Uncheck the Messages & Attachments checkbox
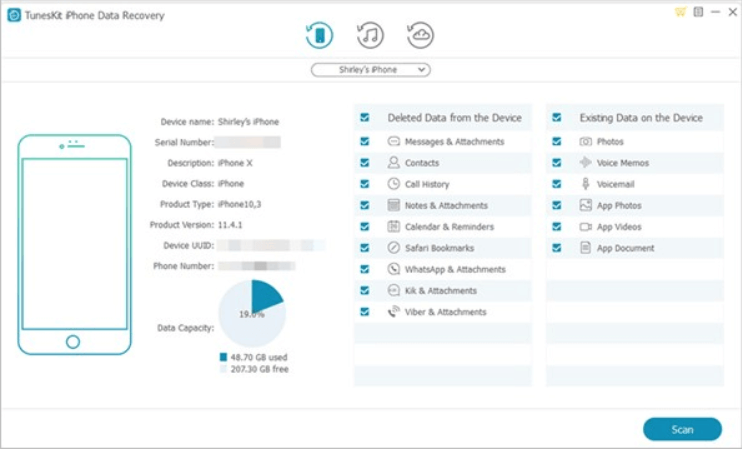The height and width of the screenshot is (449, 742). pyautogui.click(x=365, y=142)
